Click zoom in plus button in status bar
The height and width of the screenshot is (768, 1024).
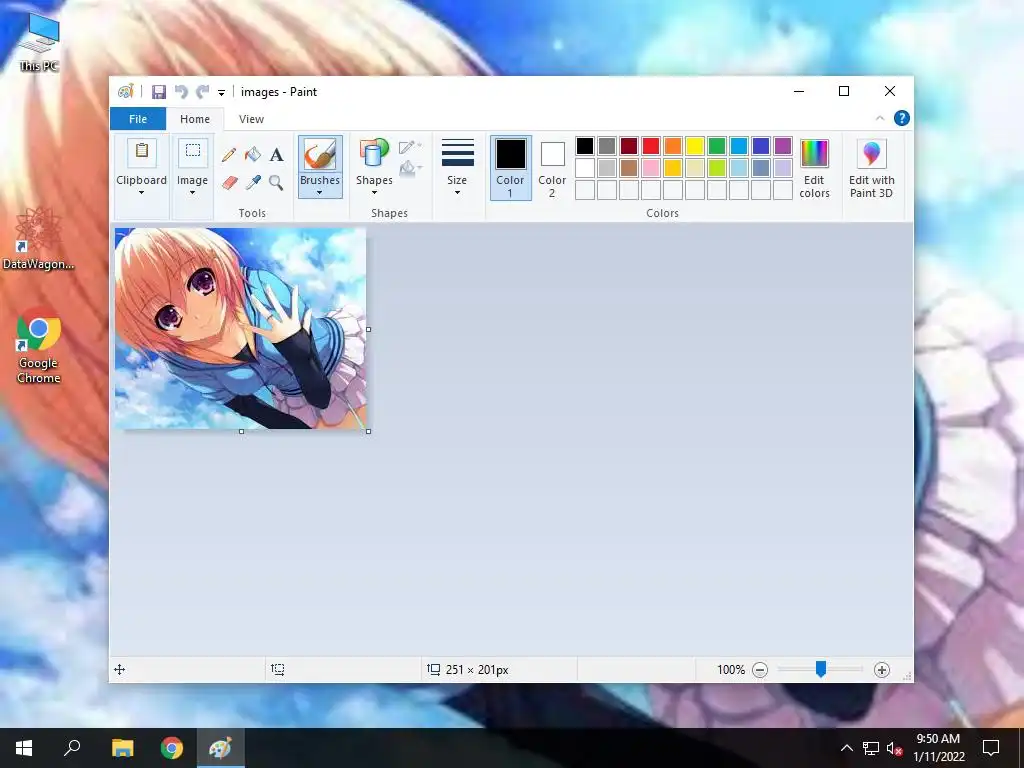(882, 670)
